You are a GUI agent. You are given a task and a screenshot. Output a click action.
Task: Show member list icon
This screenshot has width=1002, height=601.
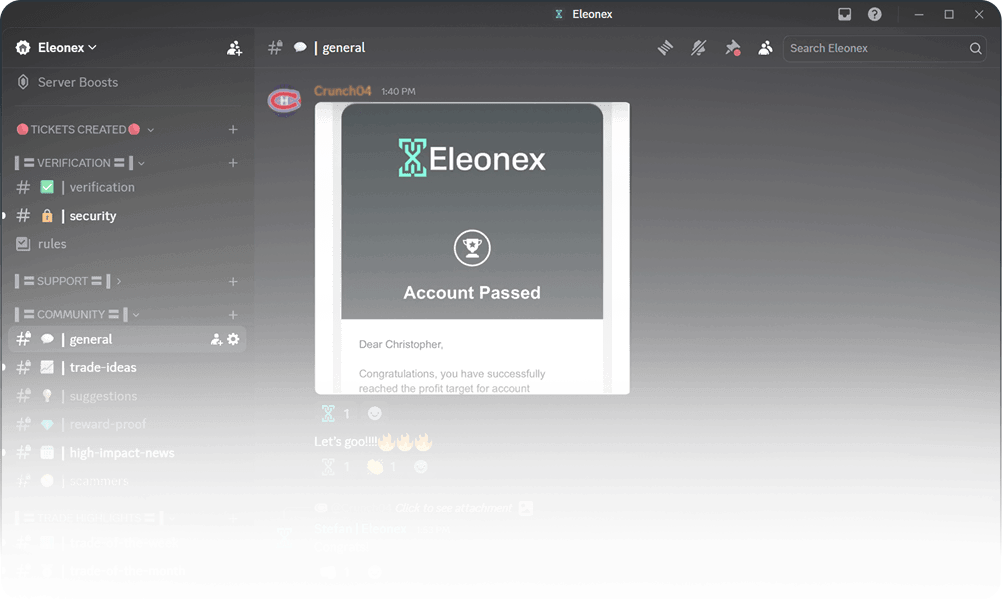coord(765,48)
